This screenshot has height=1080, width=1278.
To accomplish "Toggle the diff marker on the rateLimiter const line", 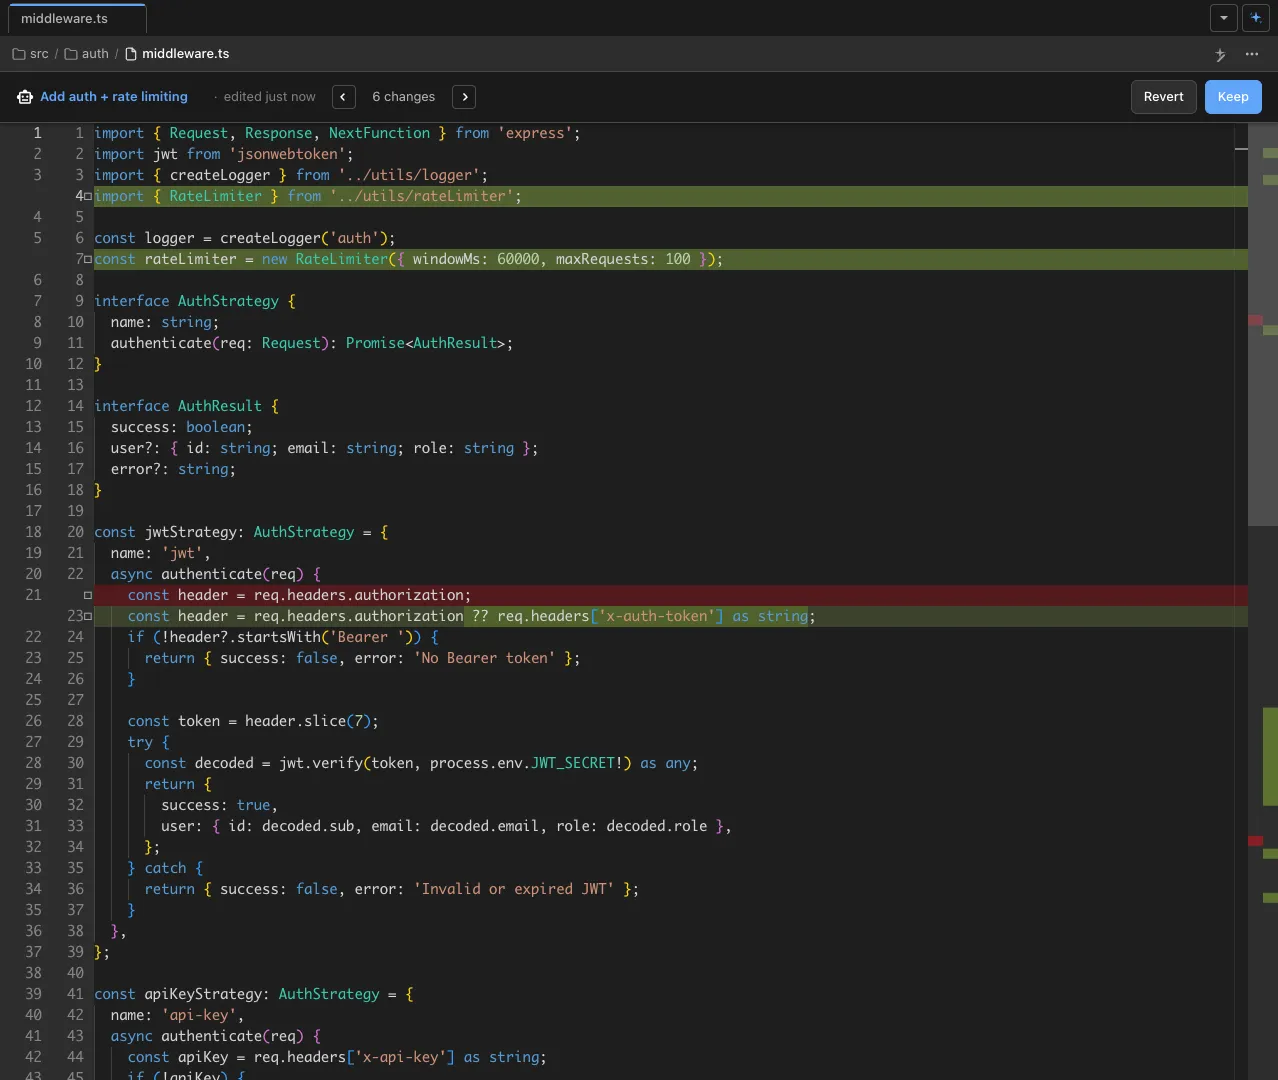I will click(88, 259).
